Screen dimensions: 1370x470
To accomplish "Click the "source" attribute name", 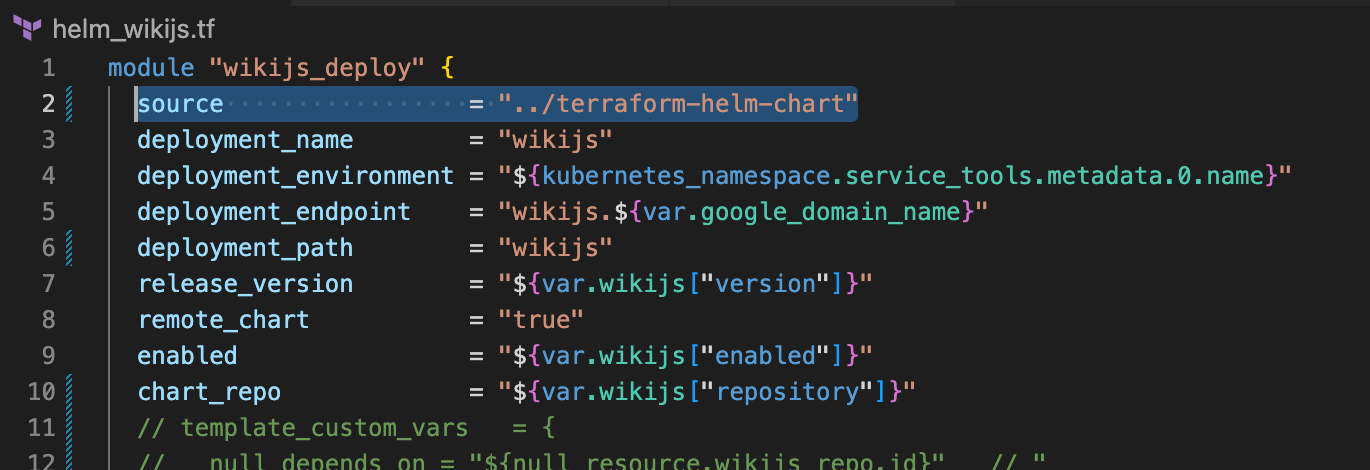I will pos(180,104).
